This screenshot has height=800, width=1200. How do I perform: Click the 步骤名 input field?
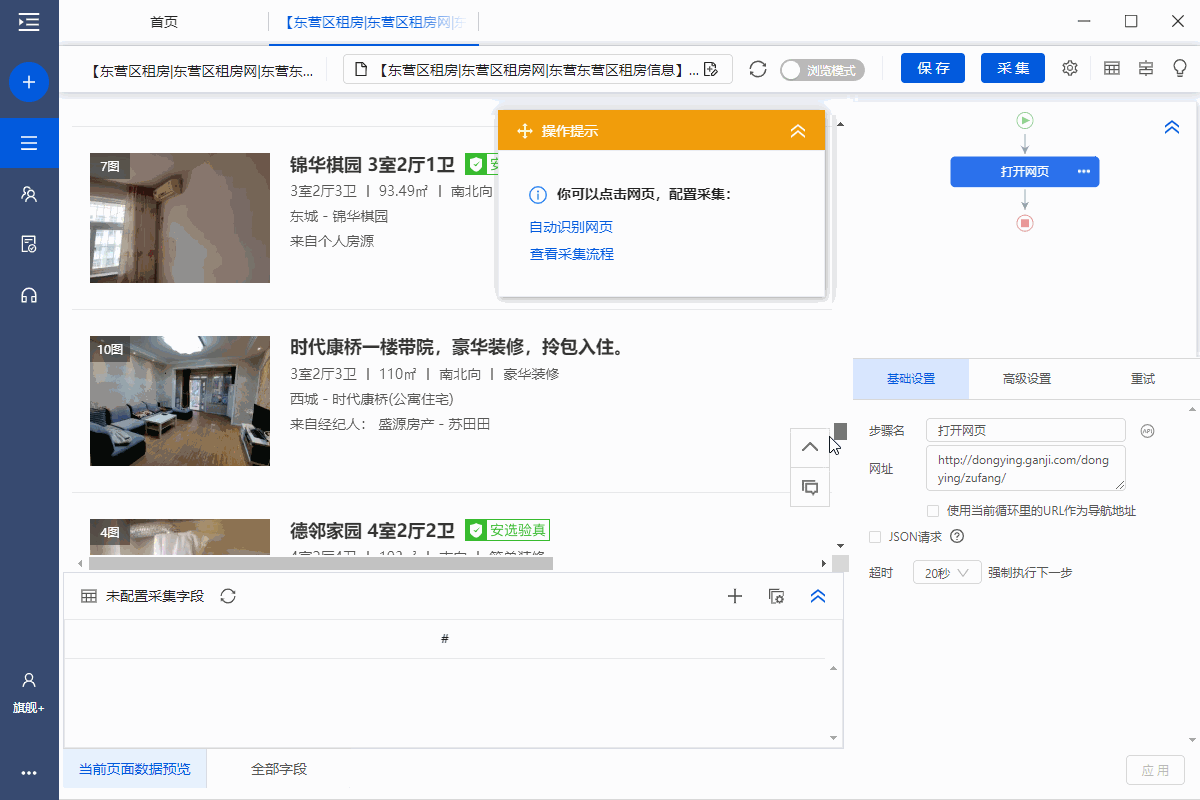pos(1025,430)
